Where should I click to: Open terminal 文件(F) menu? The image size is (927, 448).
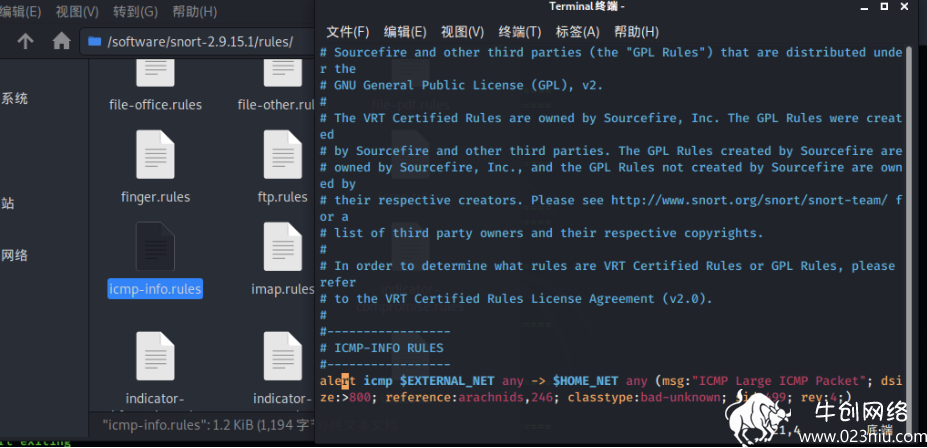[x=348, y=32]
